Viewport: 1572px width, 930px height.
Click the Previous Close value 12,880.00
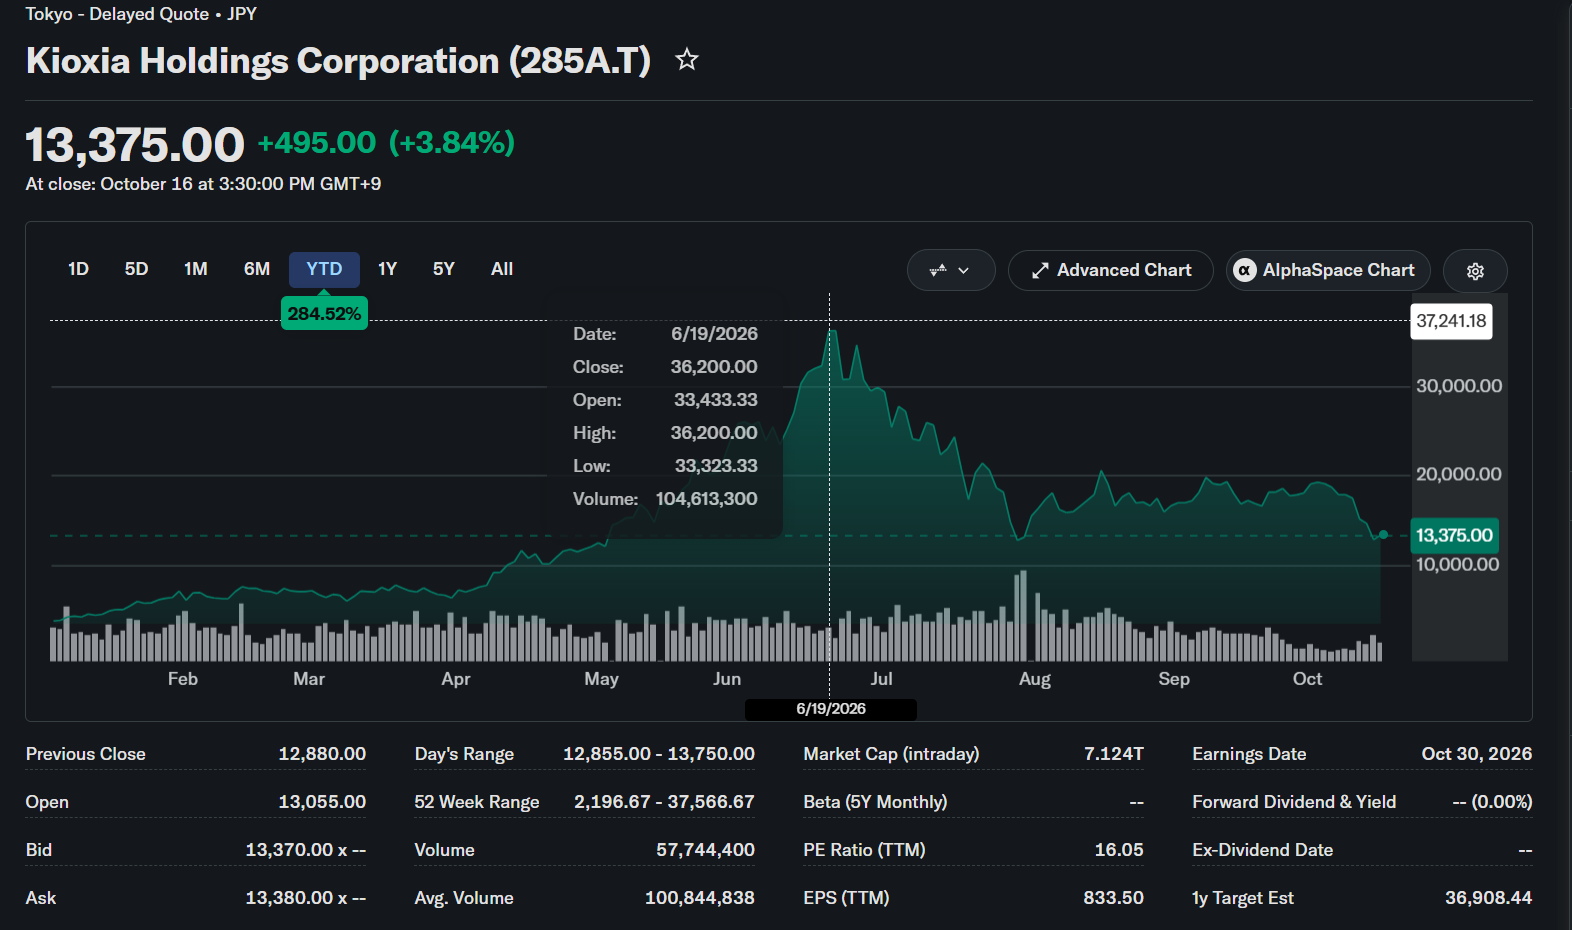322,754
